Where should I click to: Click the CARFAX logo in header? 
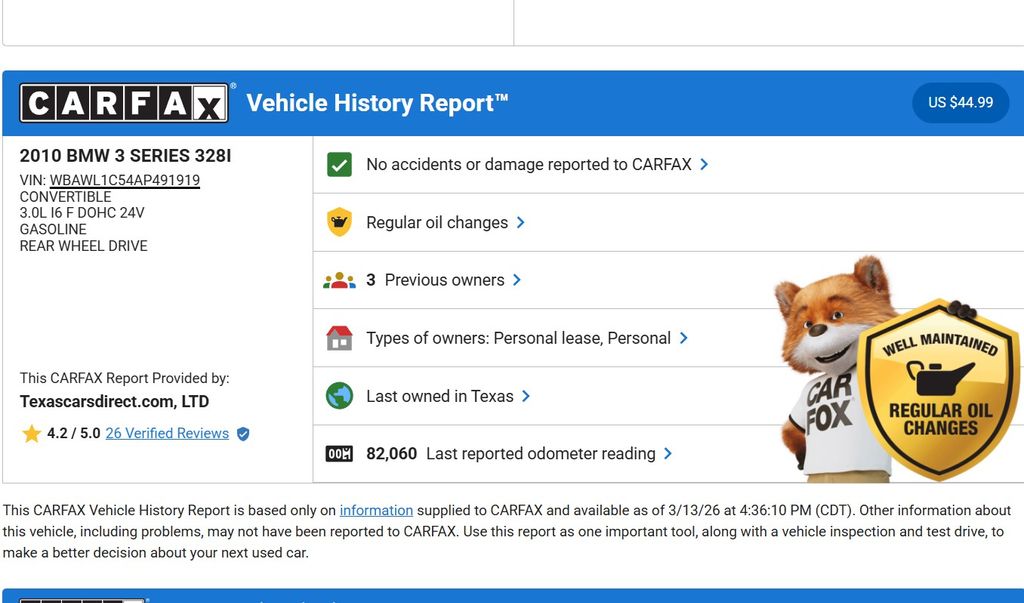coord(124,103)
